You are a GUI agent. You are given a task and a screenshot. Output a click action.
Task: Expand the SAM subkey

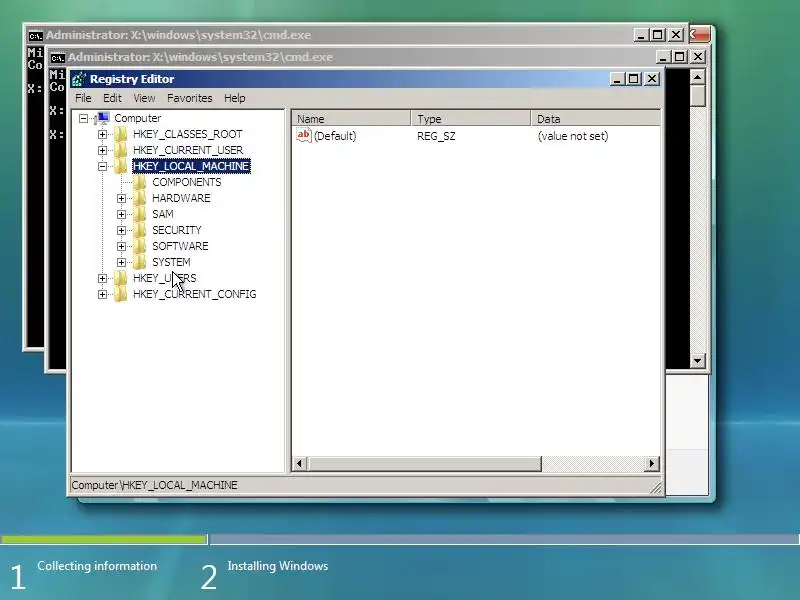point(121,214)
